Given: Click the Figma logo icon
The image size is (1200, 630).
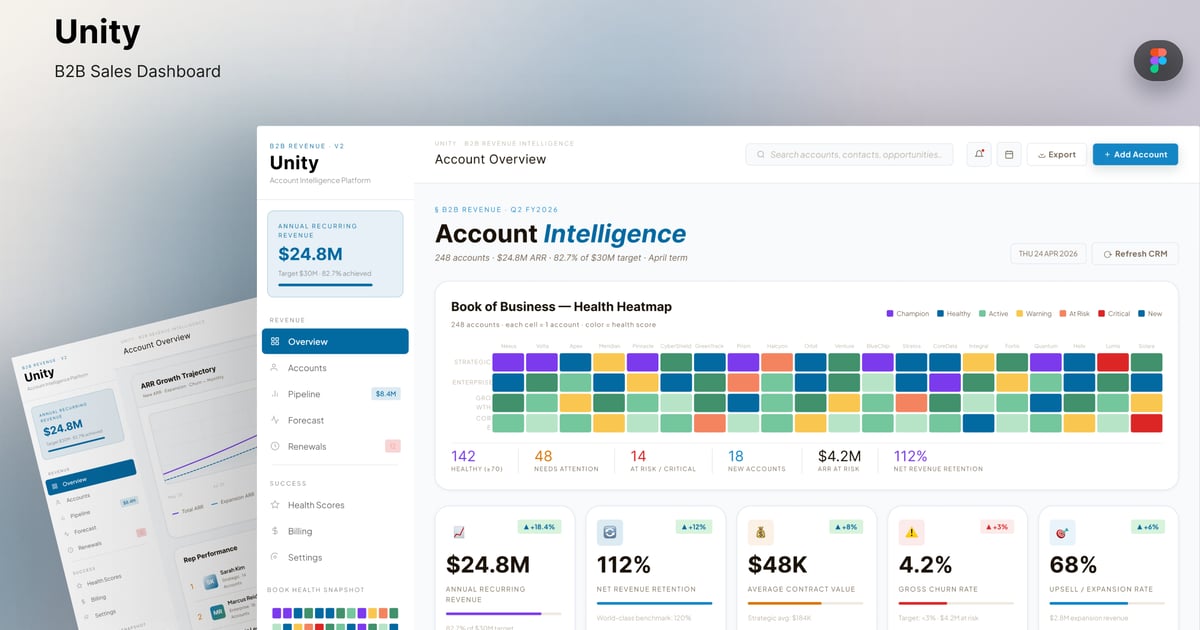Looking at the screenshot, I should coord(1158,60).
